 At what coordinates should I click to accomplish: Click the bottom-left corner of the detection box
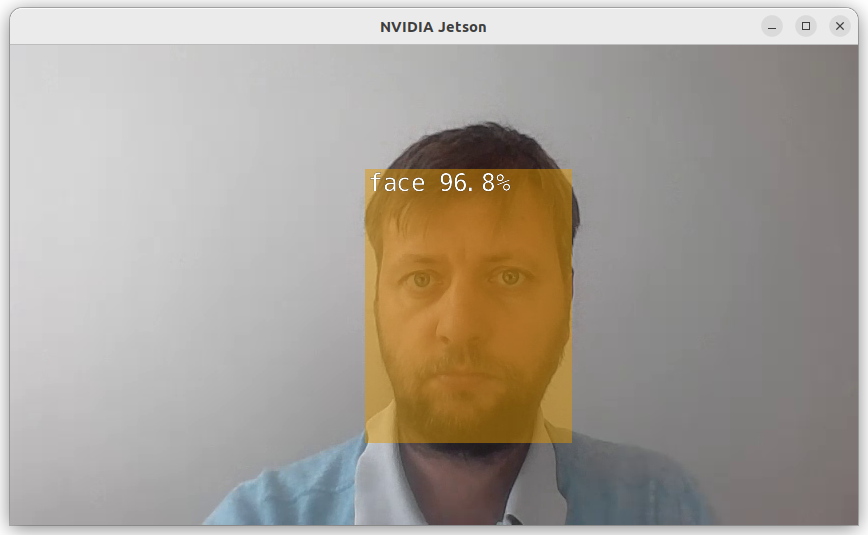[367, 442]
